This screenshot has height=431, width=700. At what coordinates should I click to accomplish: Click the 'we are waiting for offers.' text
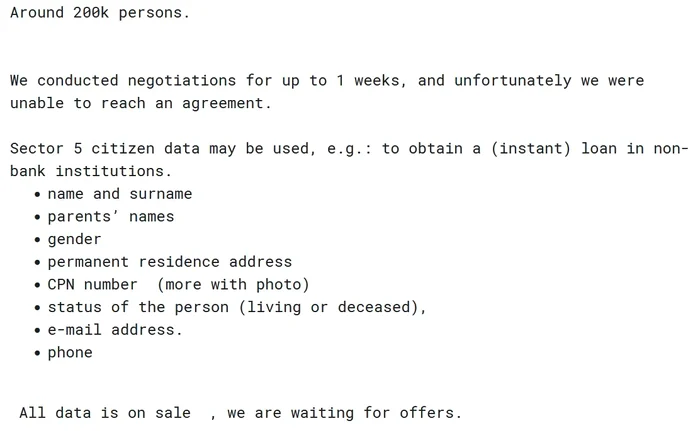344,413
